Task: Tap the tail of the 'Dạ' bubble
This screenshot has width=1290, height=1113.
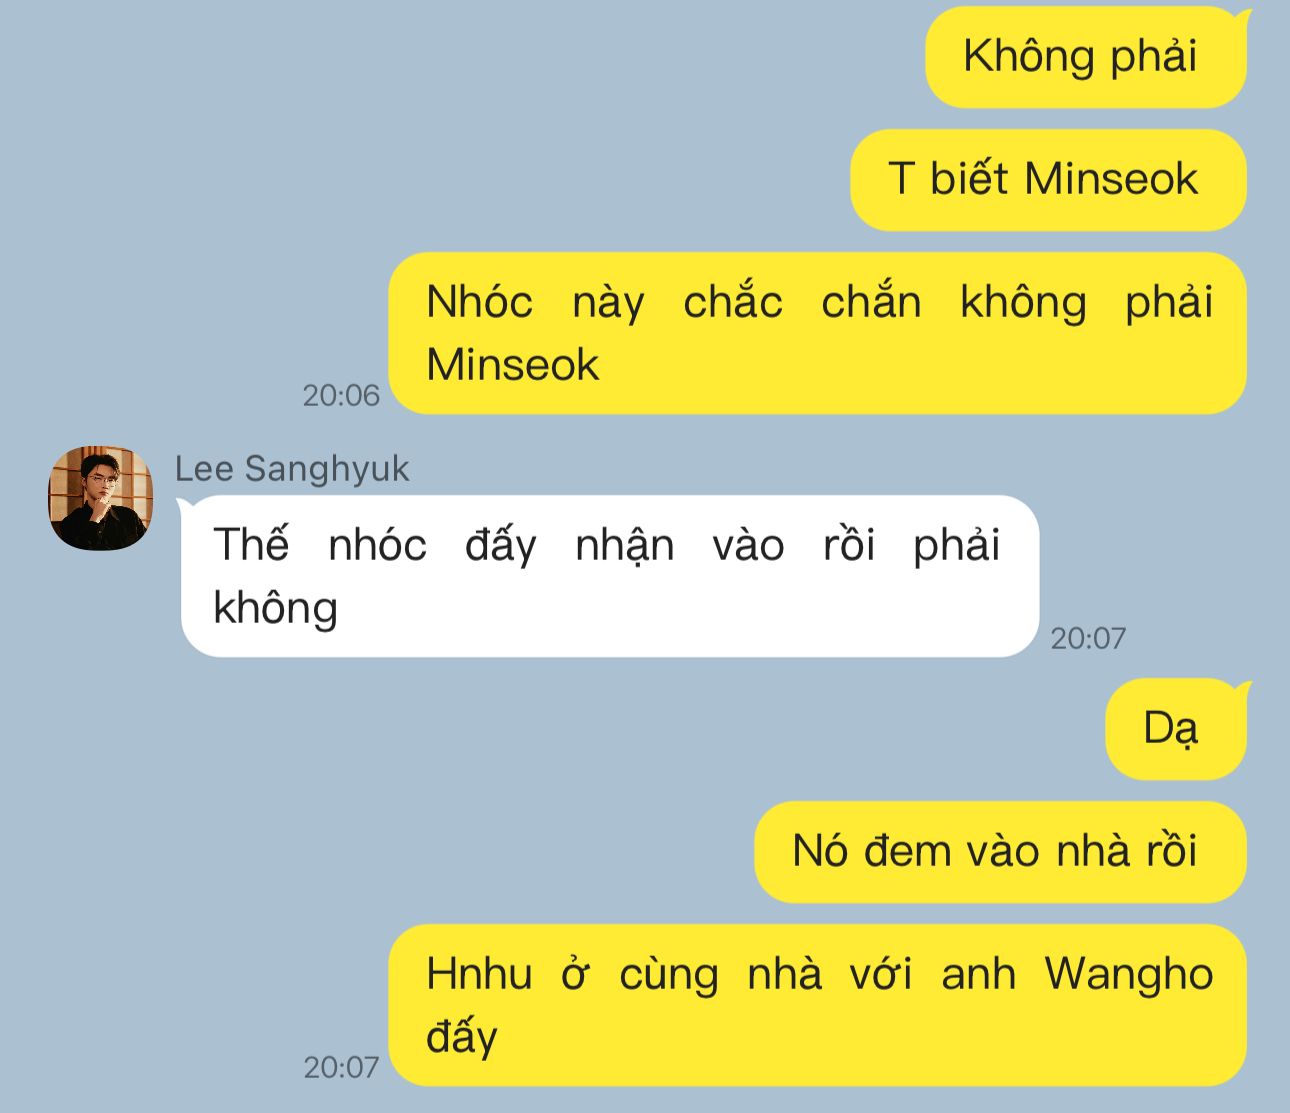Action: click(1243, 686)
